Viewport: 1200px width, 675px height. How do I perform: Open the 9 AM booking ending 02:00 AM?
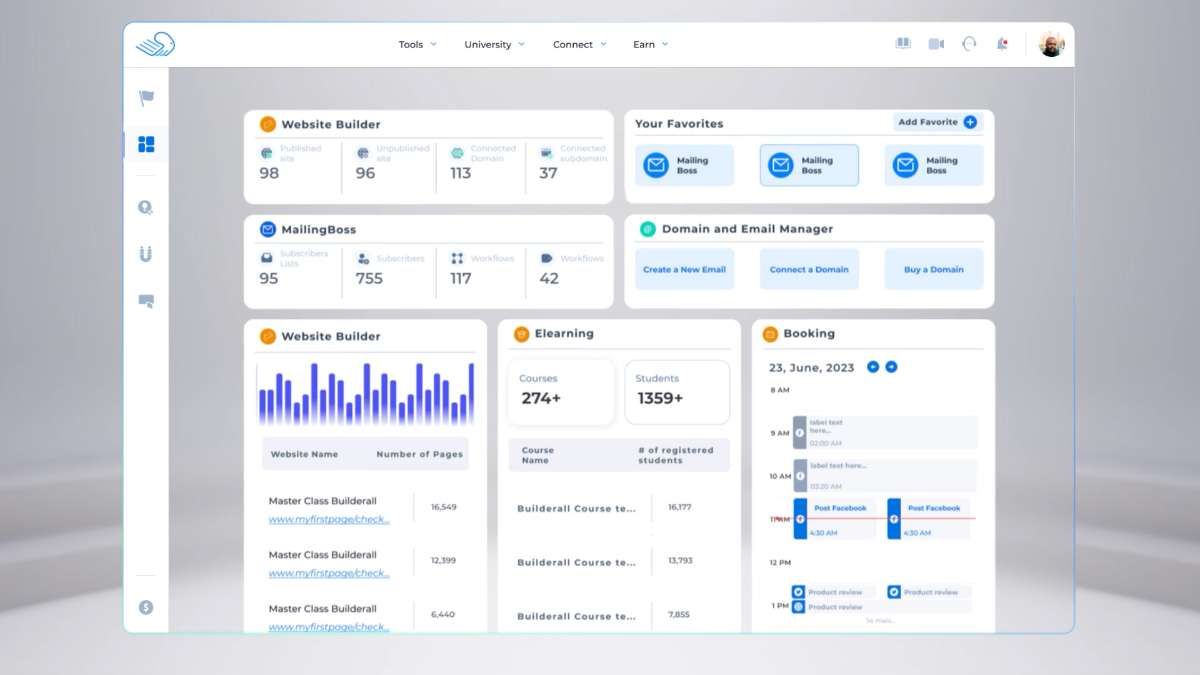point(885,432)
